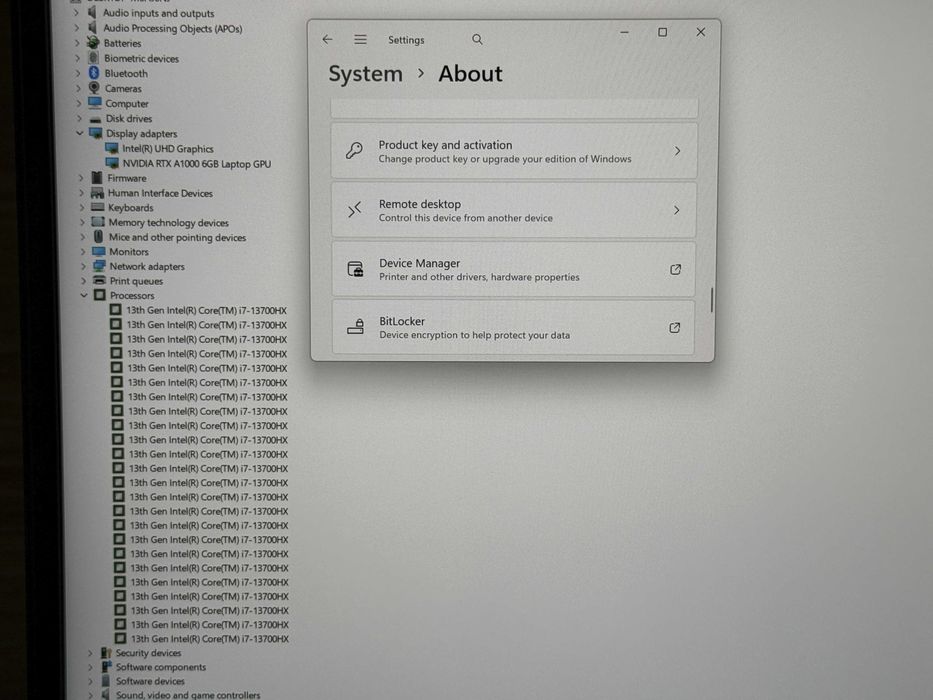This screenshot has width=933, height=700.
Task: Expand the Monitors node
Action: point(83,251)
